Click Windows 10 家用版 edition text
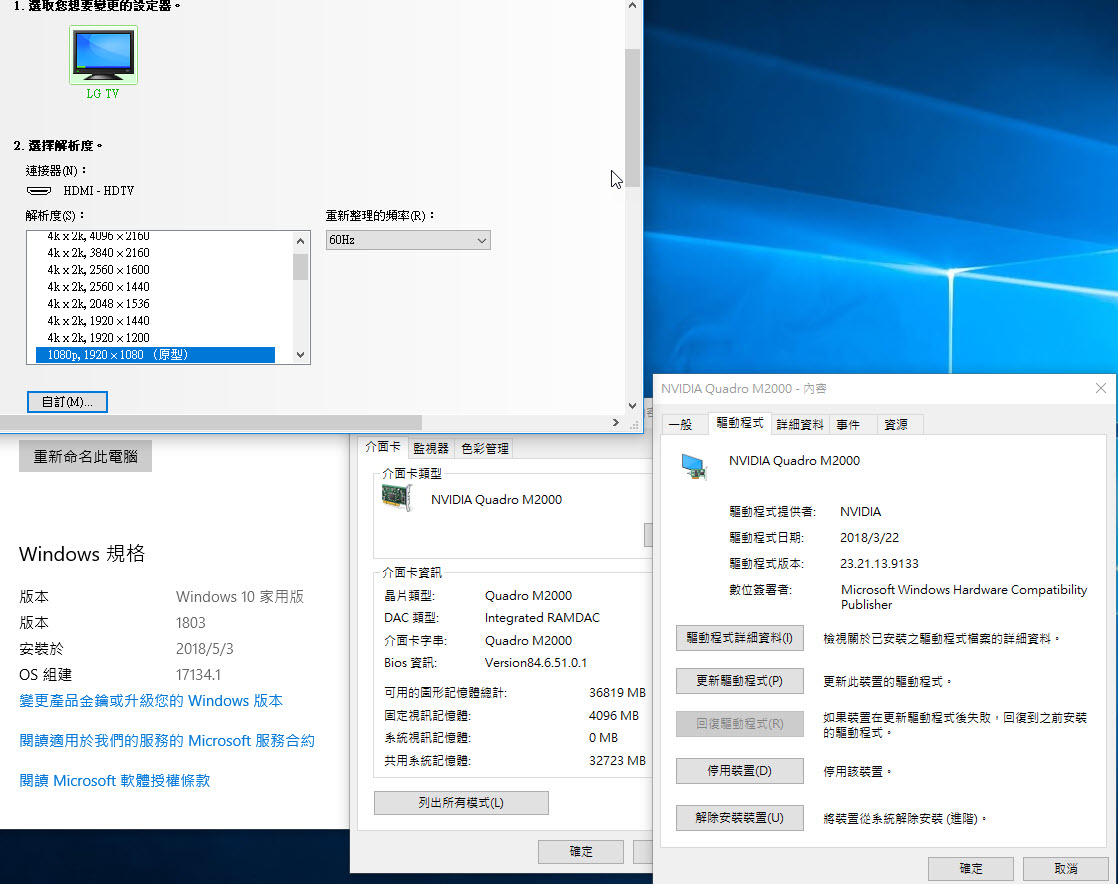The width and height of the screenshot is (1118, 884). [x=240, y=597]
